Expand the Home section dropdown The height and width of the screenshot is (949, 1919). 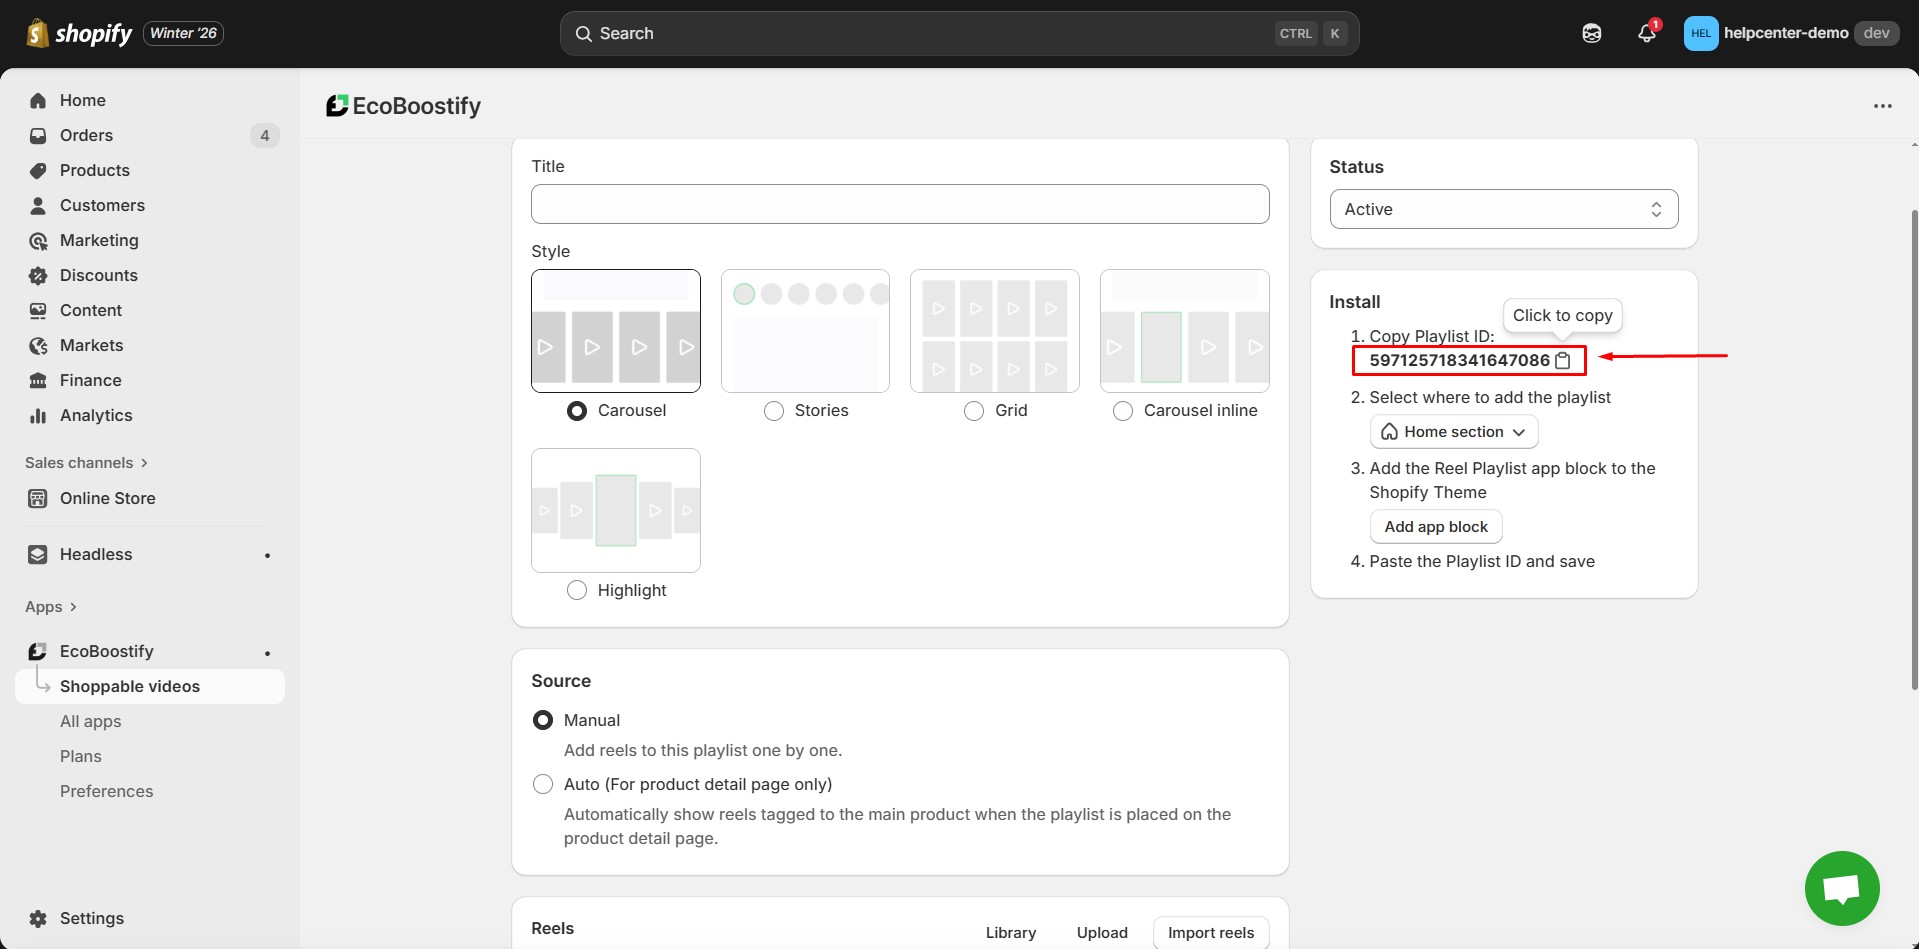pyautogui.click(x=1453, y=432)
